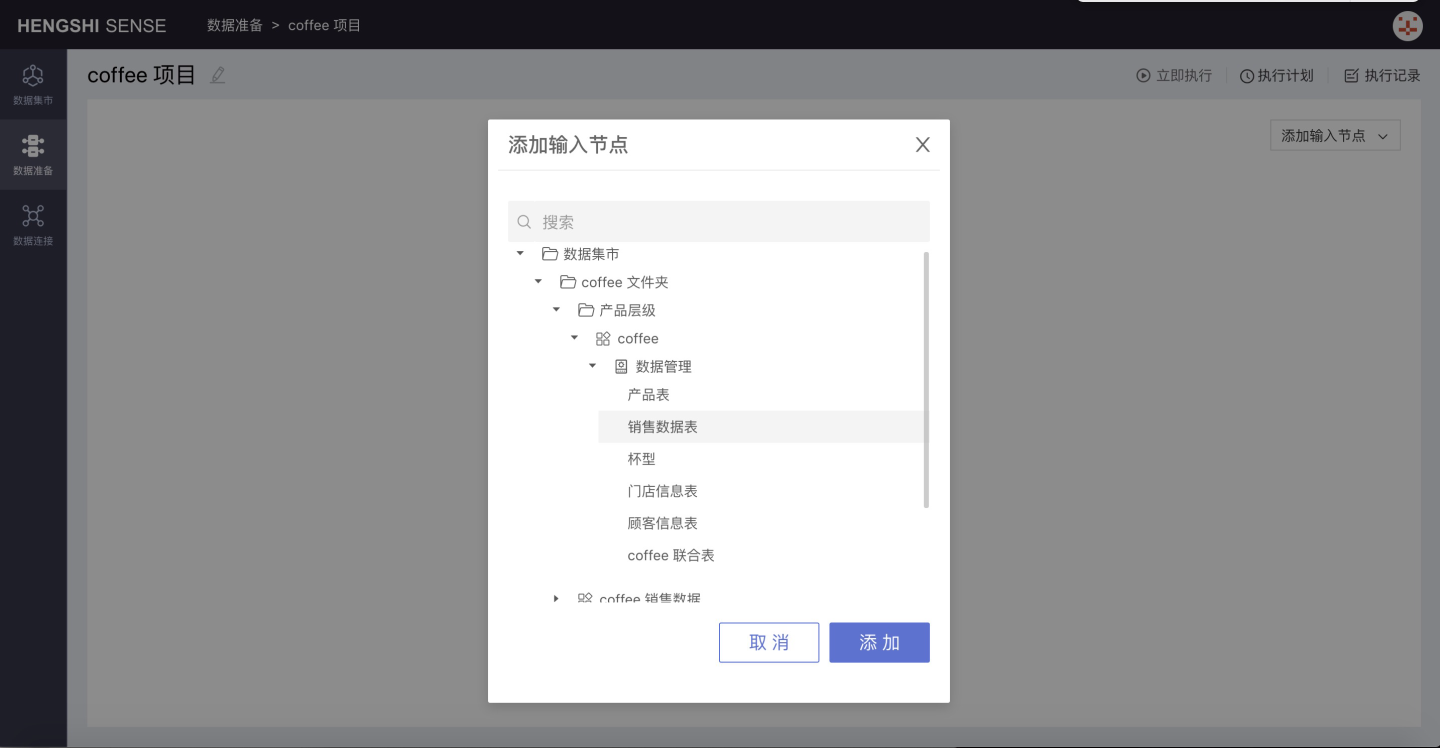Expand the coffee 销售数据 node
The height and width of the screenshot is (748, 1440).
tap(556, 598)
